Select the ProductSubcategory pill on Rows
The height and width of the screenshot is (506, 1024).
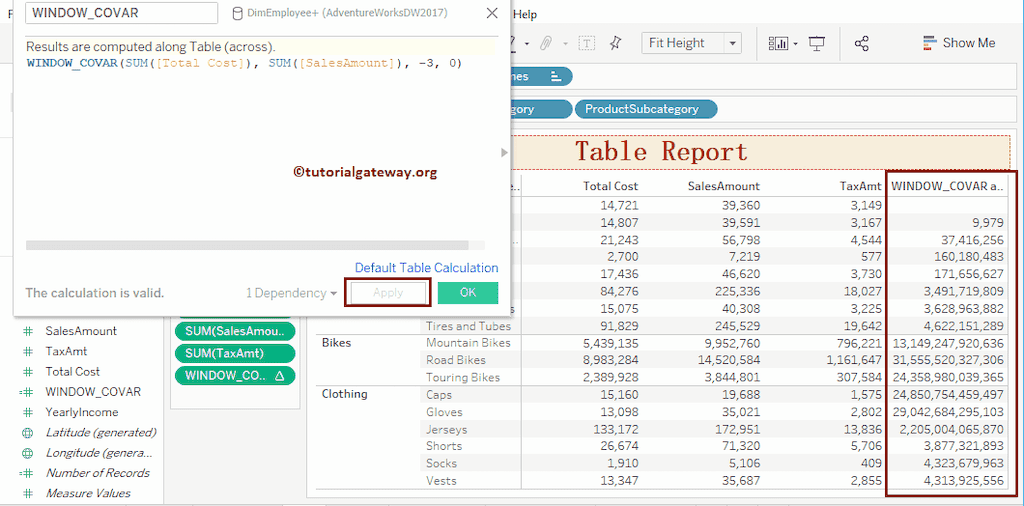[646, 109]
